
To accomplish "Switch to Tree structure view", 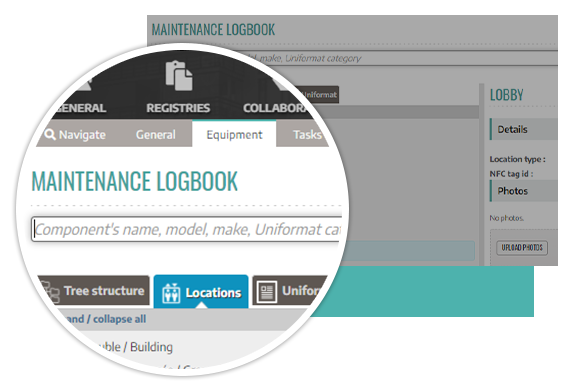I will tap(95, 290).
